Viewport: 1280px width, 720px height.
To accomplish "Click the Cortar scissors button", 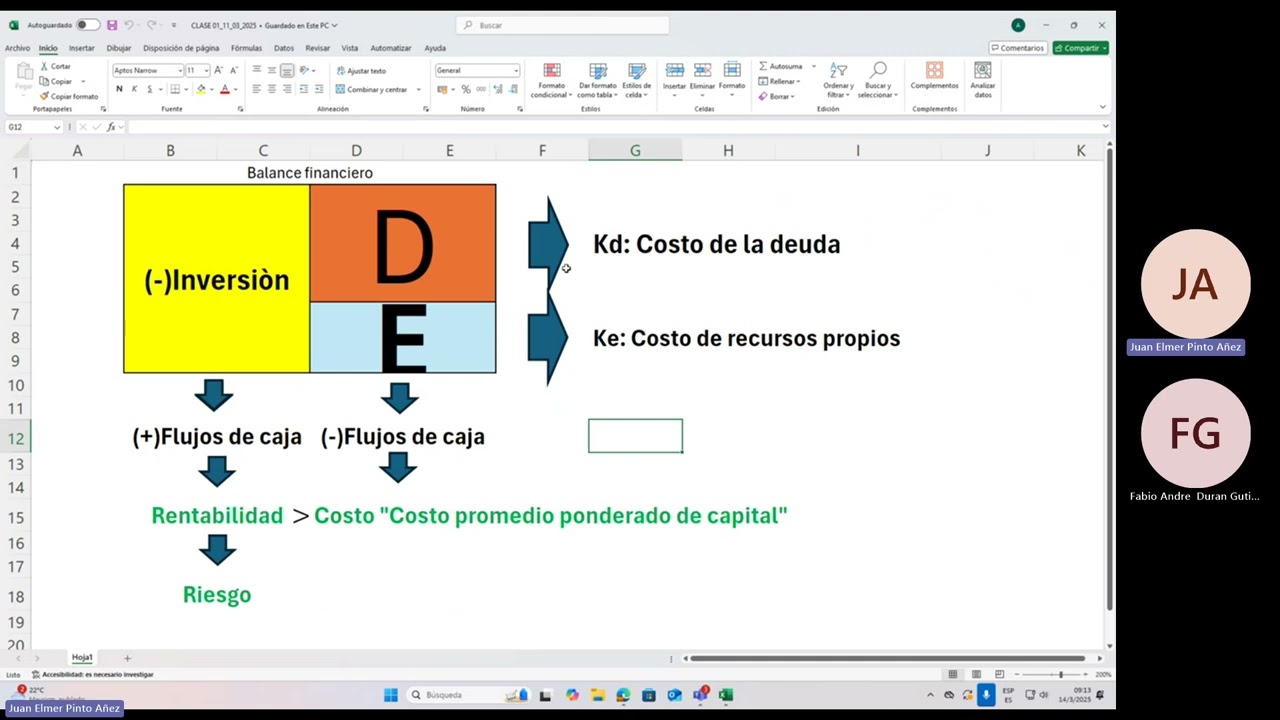I will click(x=56, y=66).
